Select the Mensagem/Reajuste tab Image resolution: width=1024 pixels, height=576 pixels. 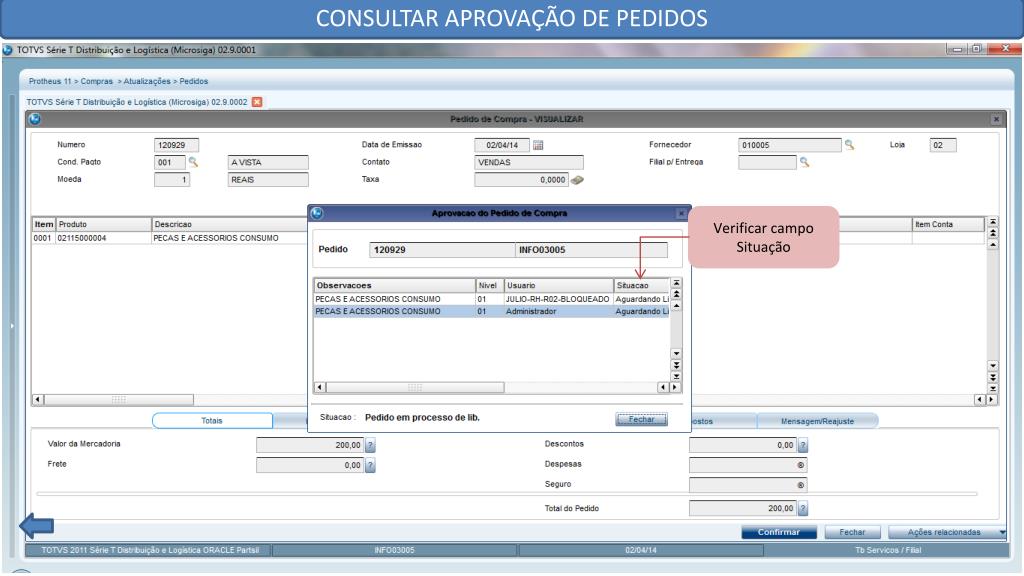point(818,421)
